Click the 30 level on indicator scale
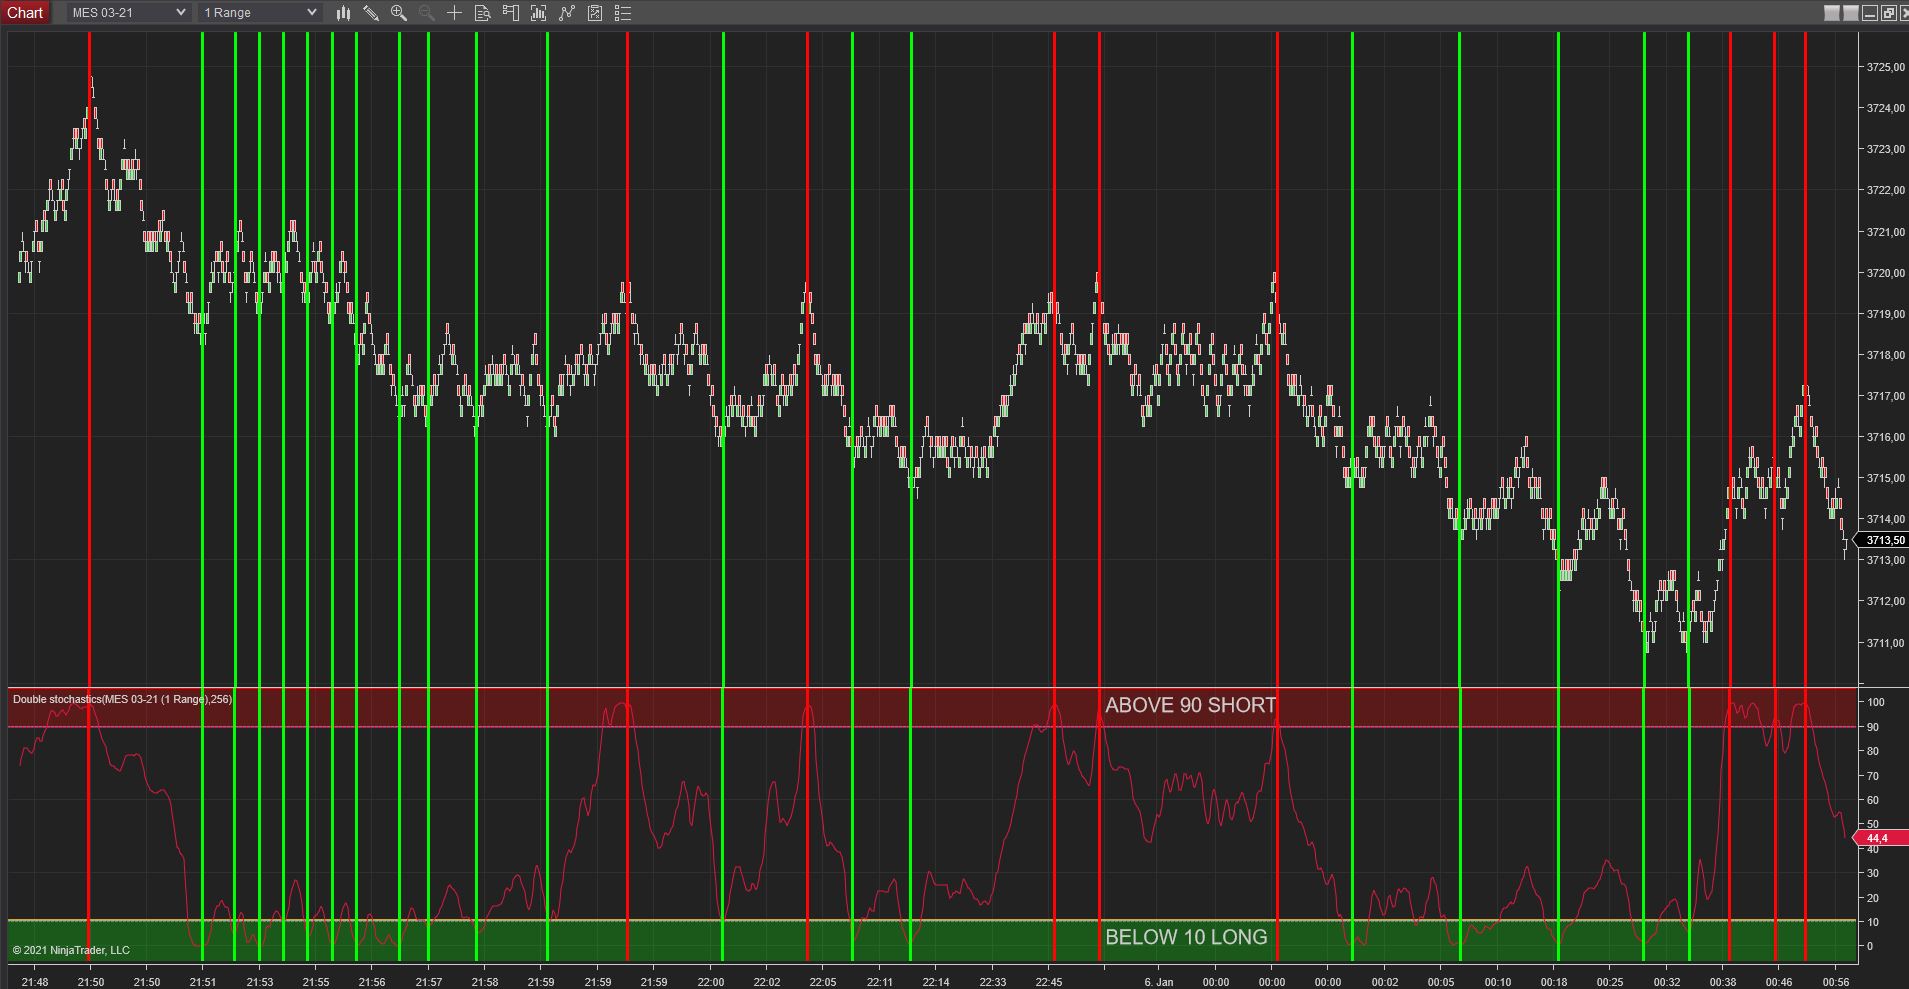This screenshot has width=1909, height=989. pos(1873,873)
